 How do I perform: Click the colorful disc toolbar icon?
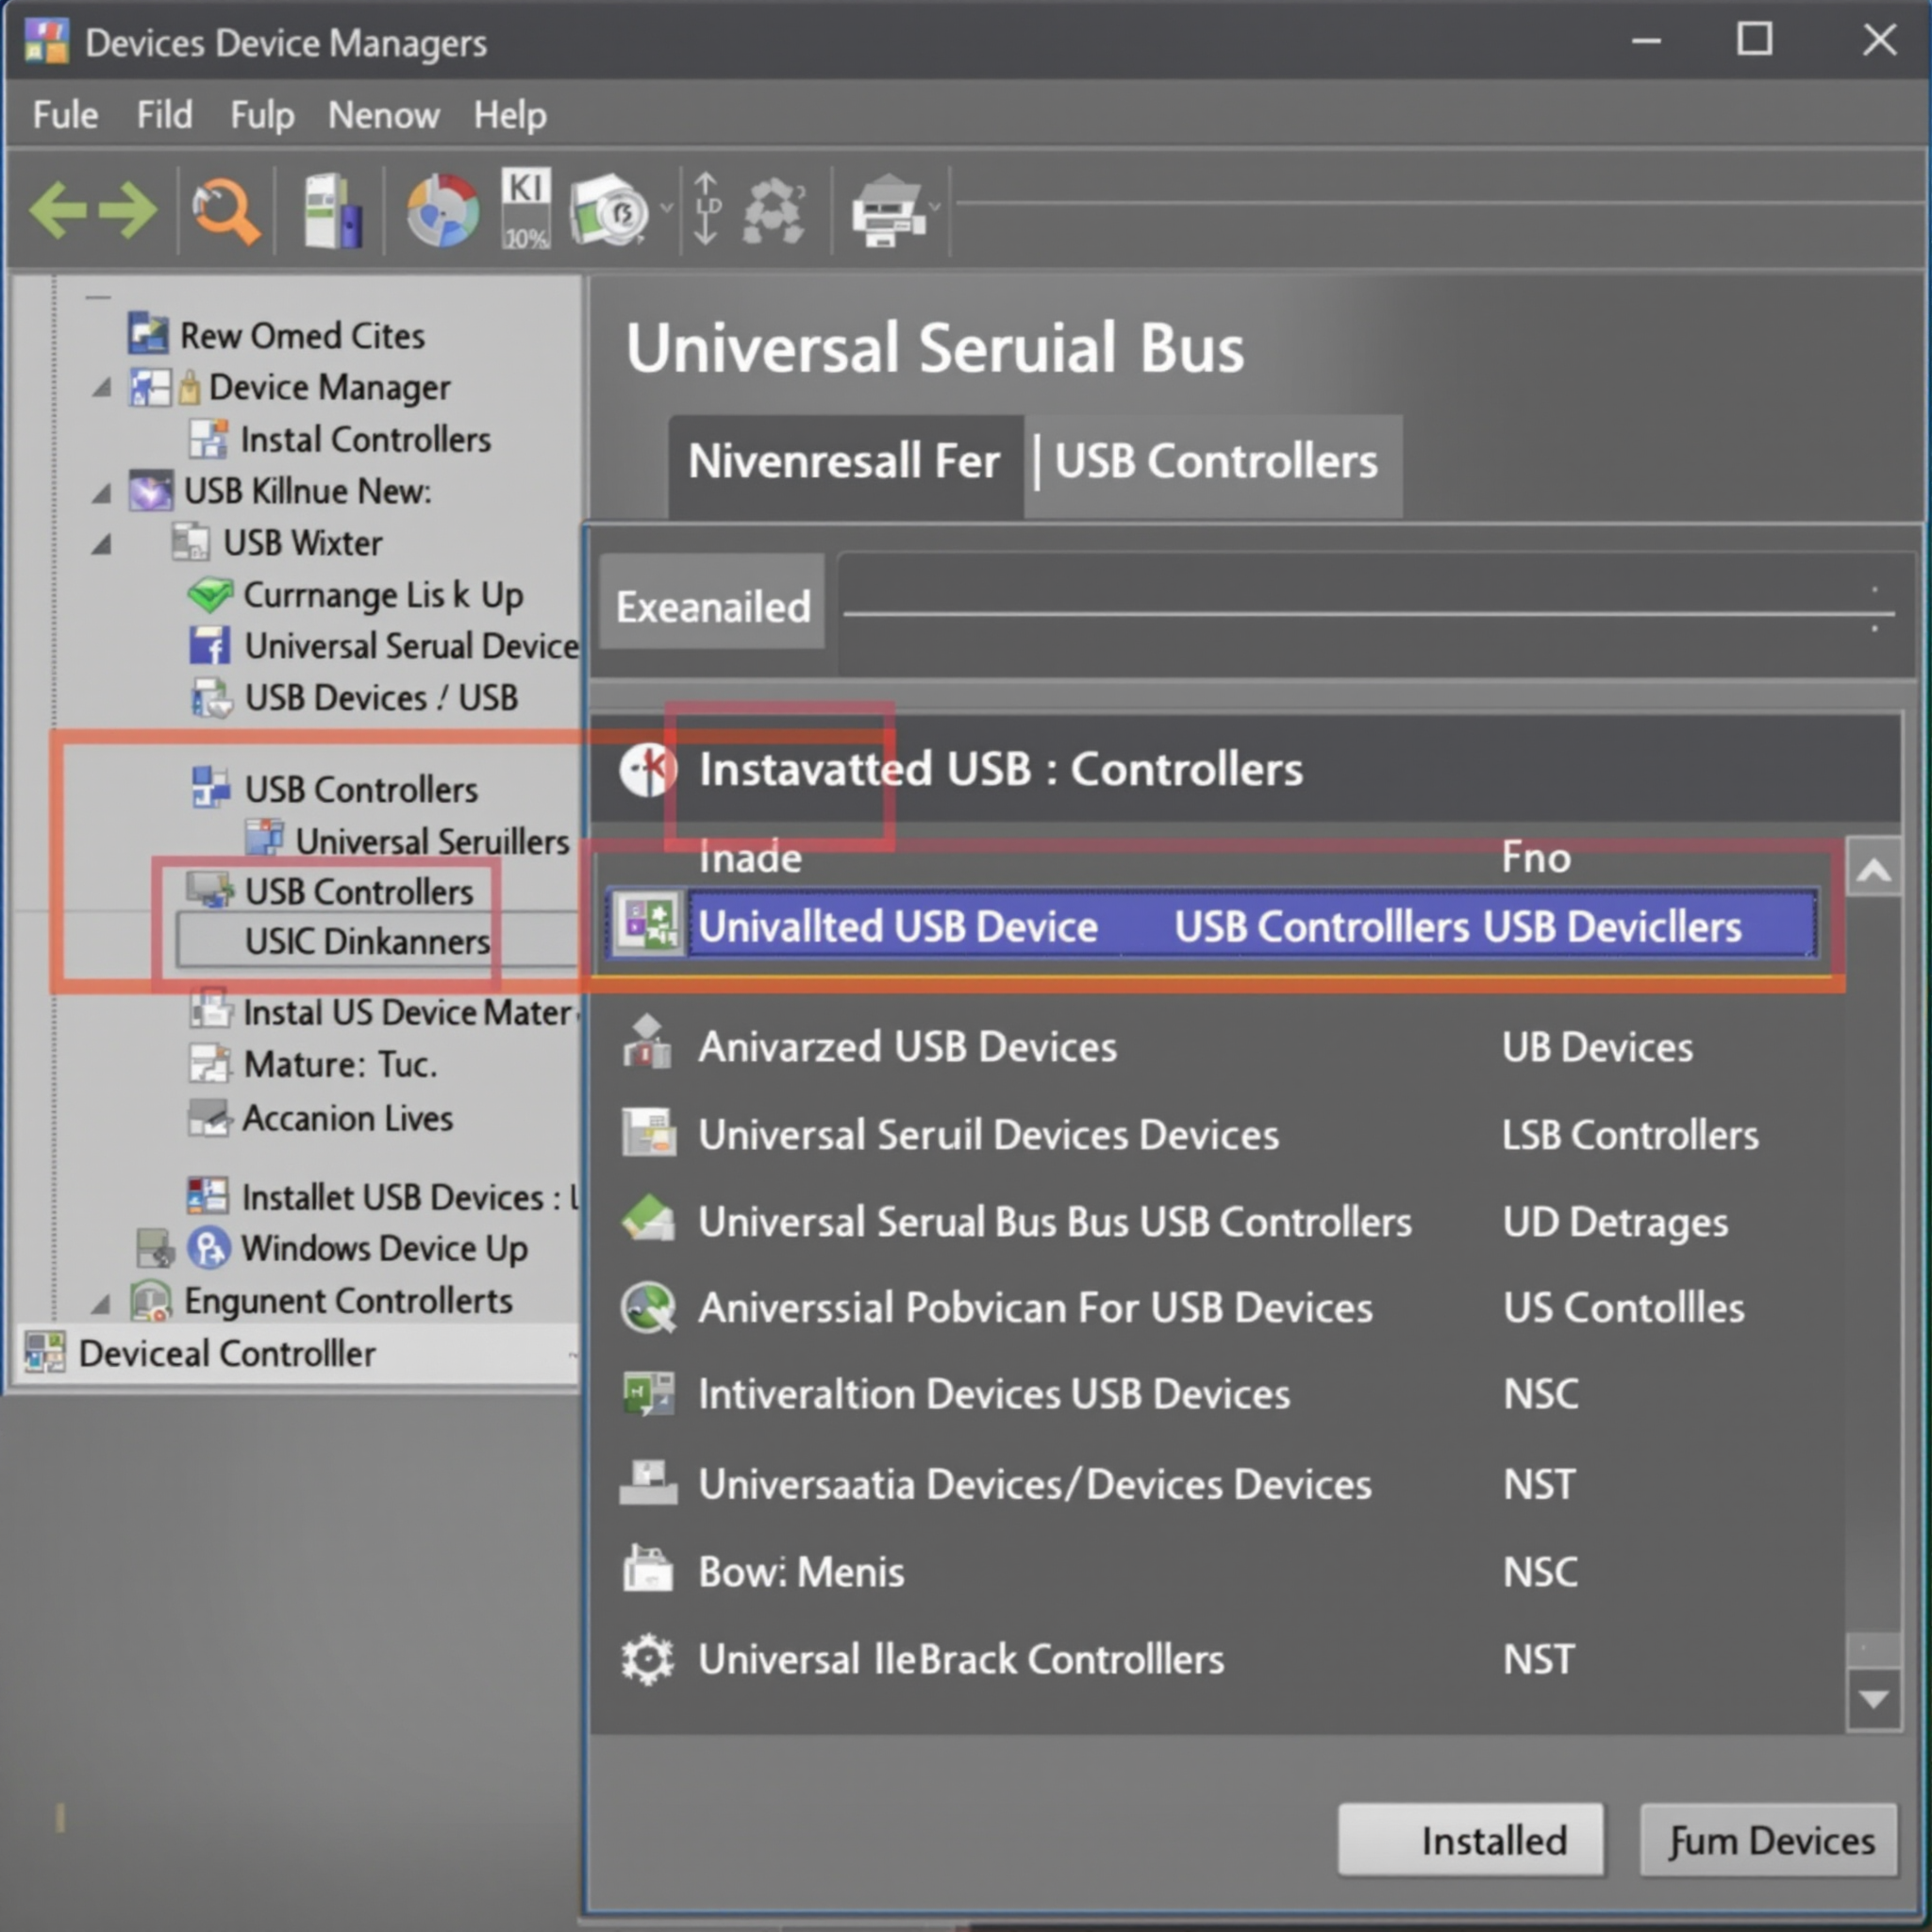(443, 210)
